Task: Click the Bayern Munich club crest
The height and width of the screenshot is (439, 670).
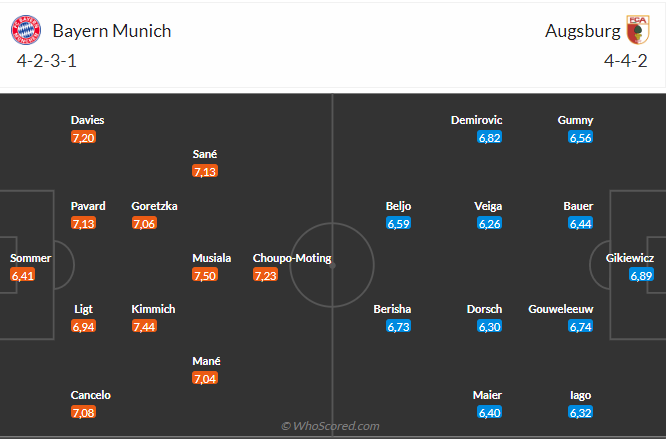Action: click(25, 31)
